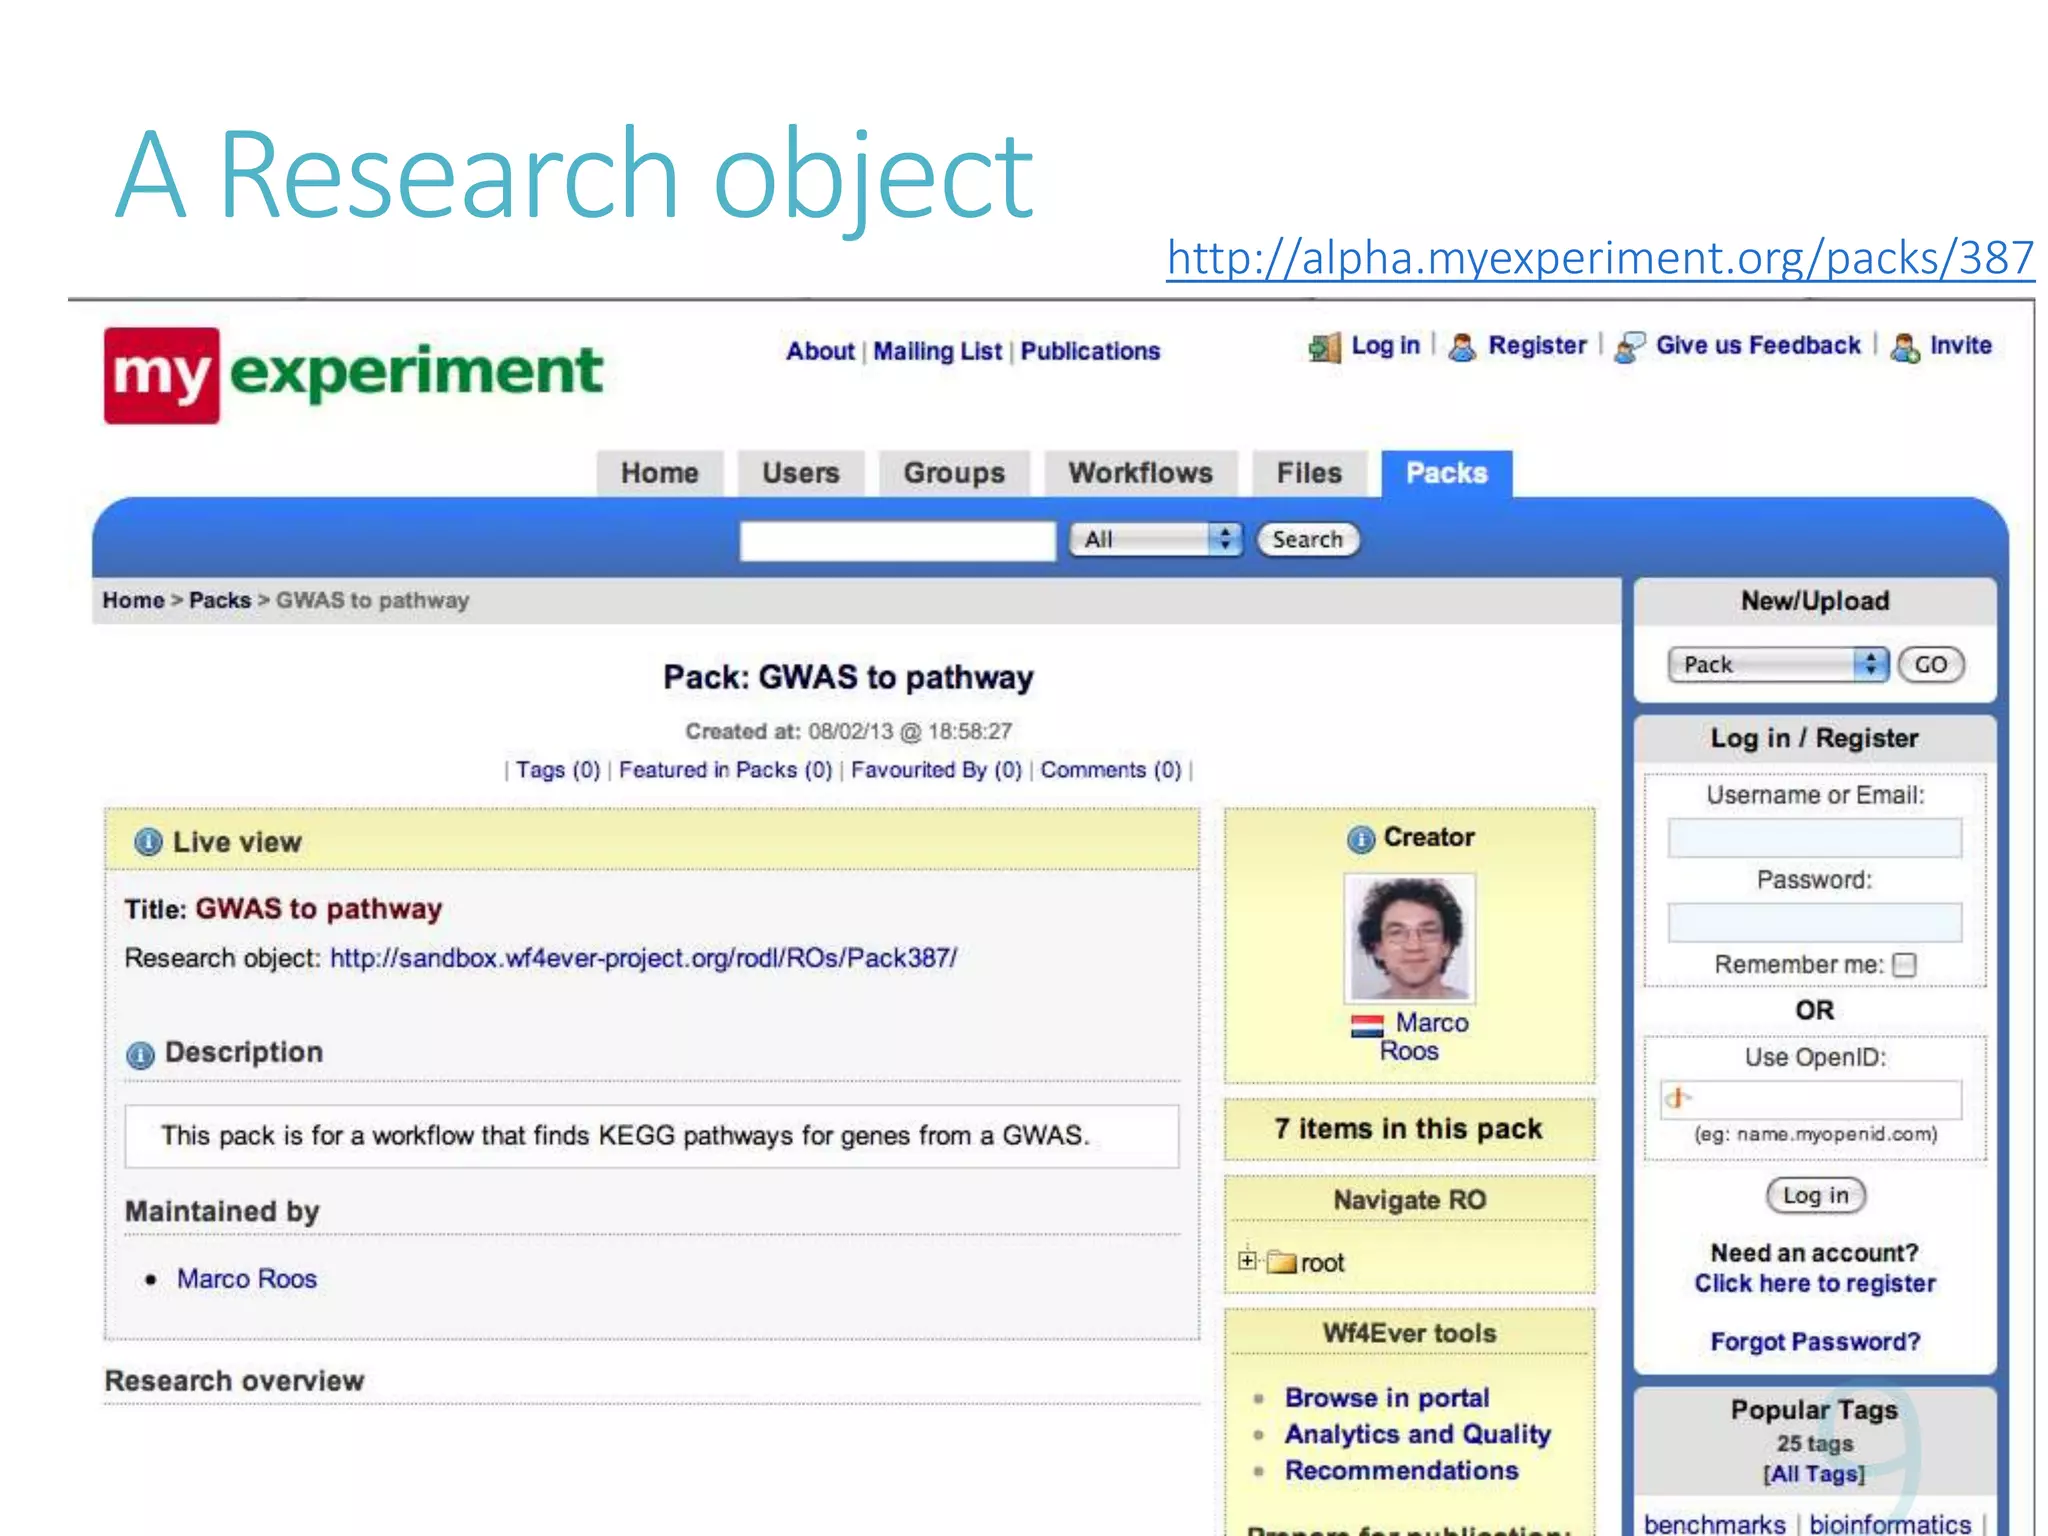The width and height of the screenshot is (2048, 1536).
Task: Open the Publications link
Action: pyautogui.click(x=1090, y=352)
